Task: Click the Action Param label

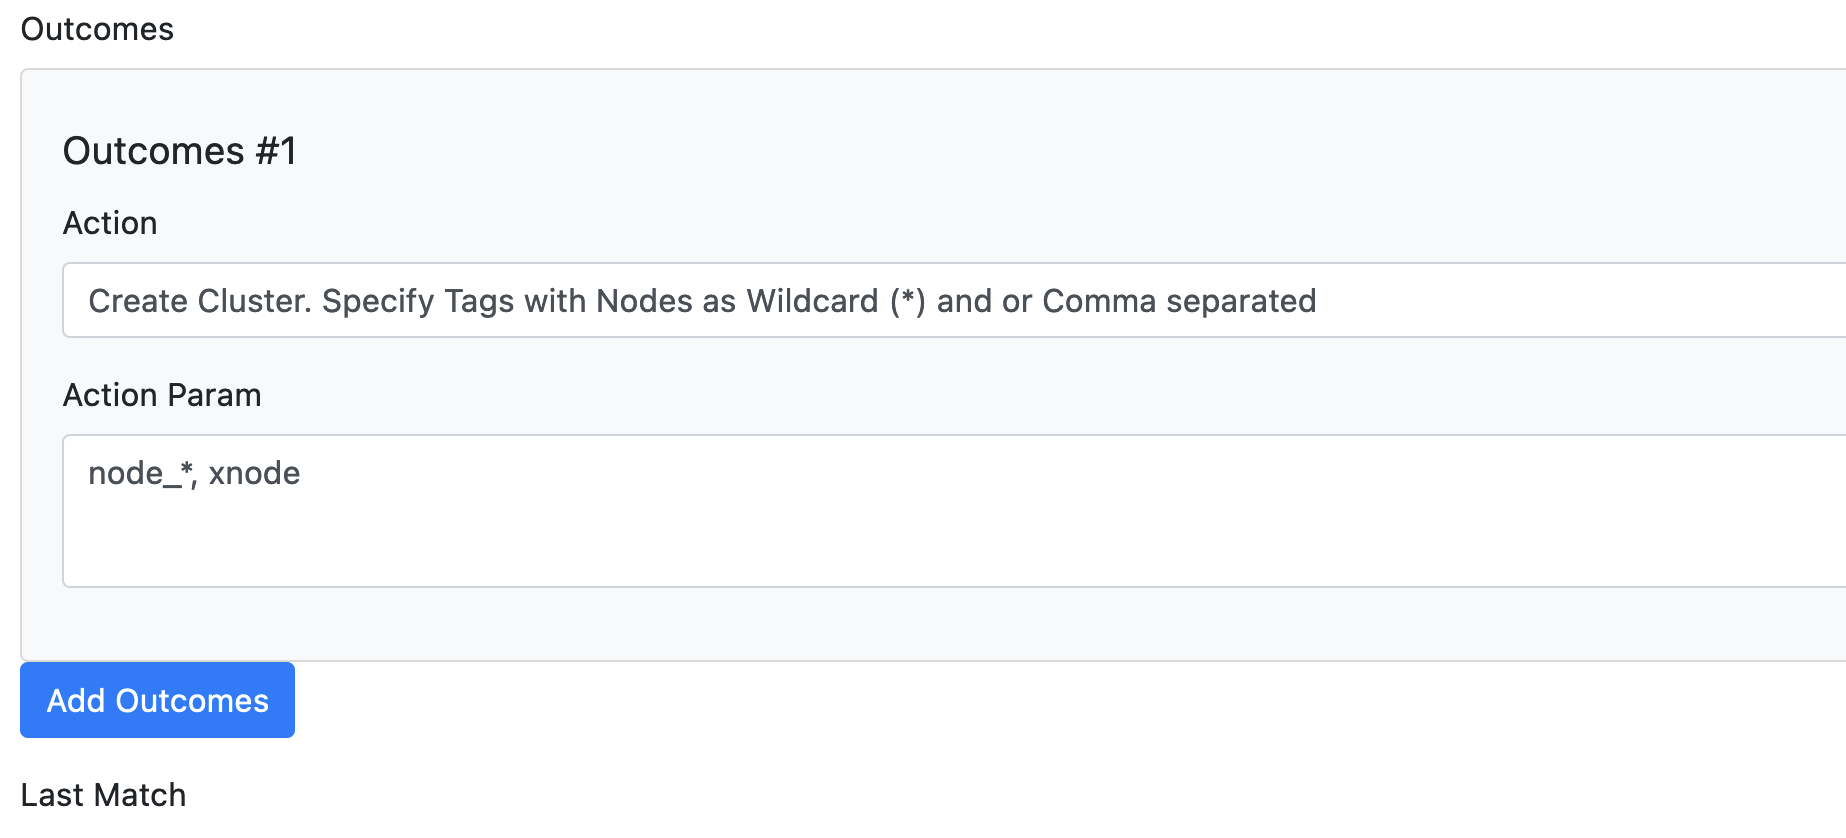Action: [162, 395]
